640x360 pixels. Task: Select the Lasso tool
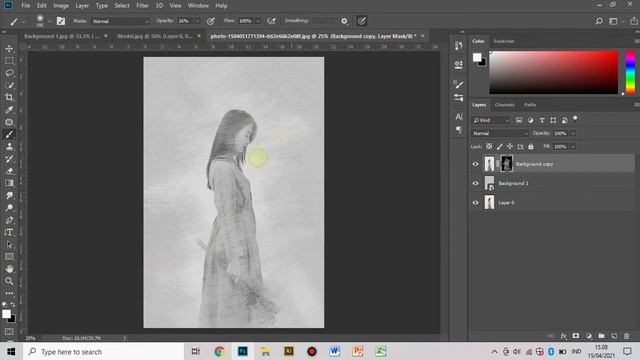[9, 73]
